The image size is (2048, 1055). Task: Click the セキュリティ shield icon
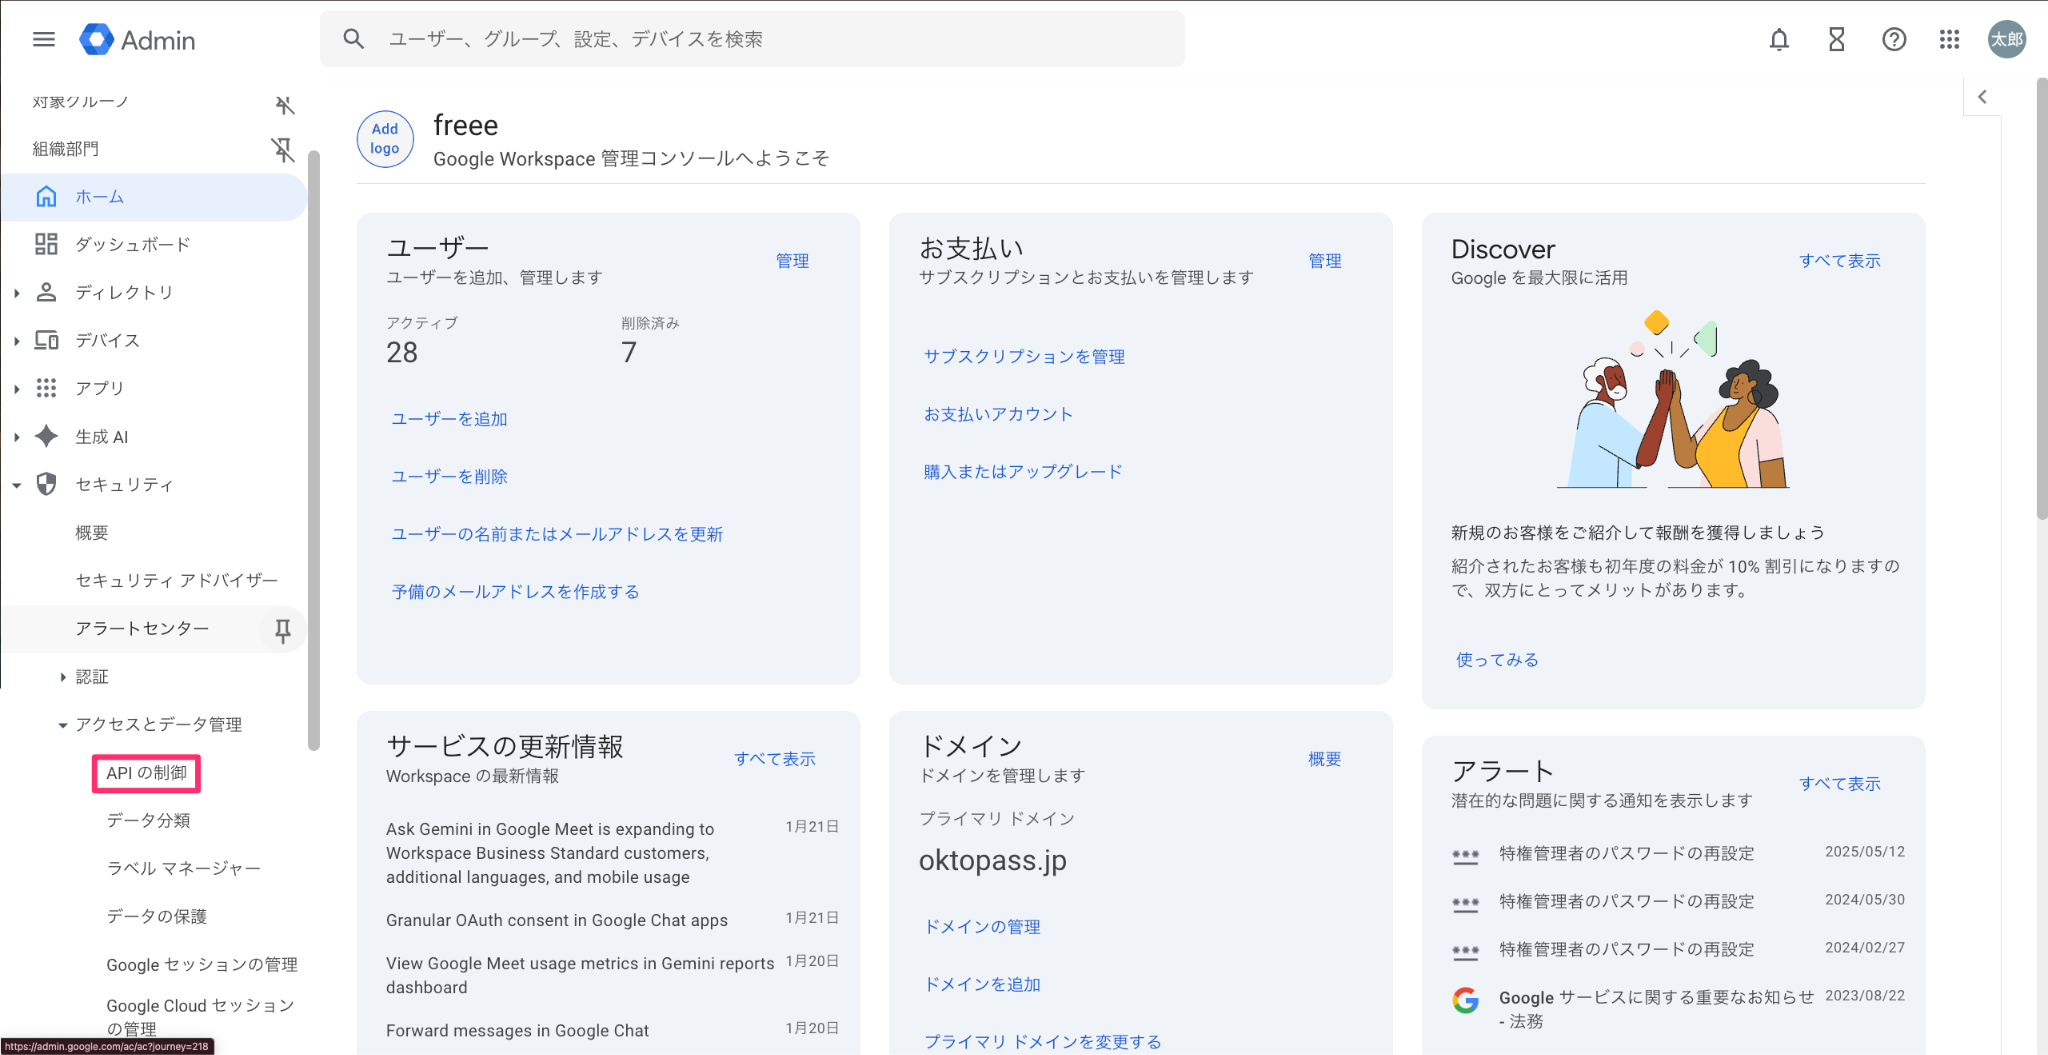point(46,484)
